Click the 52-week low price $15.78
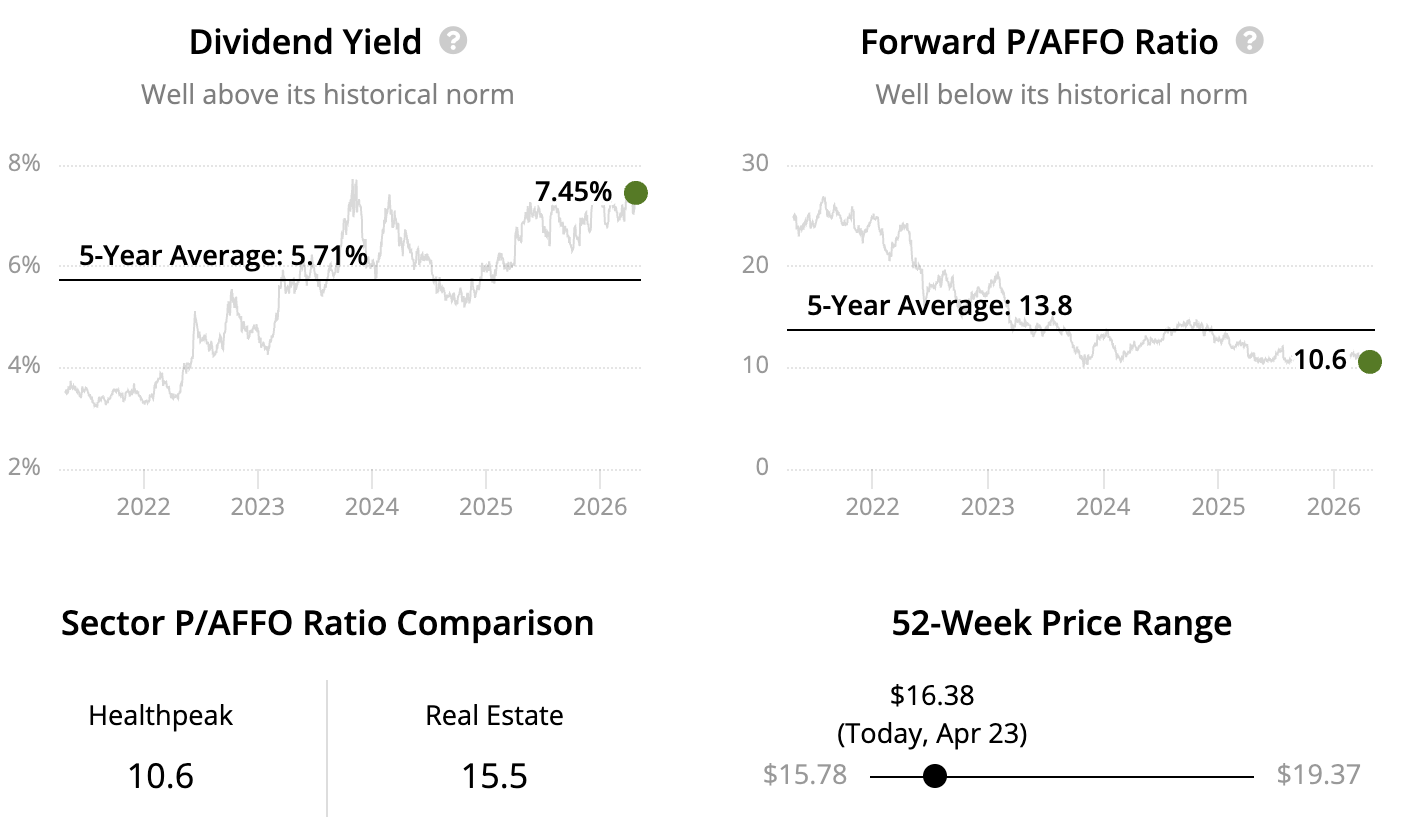The image size is (1414, 830). click(805, 775)
